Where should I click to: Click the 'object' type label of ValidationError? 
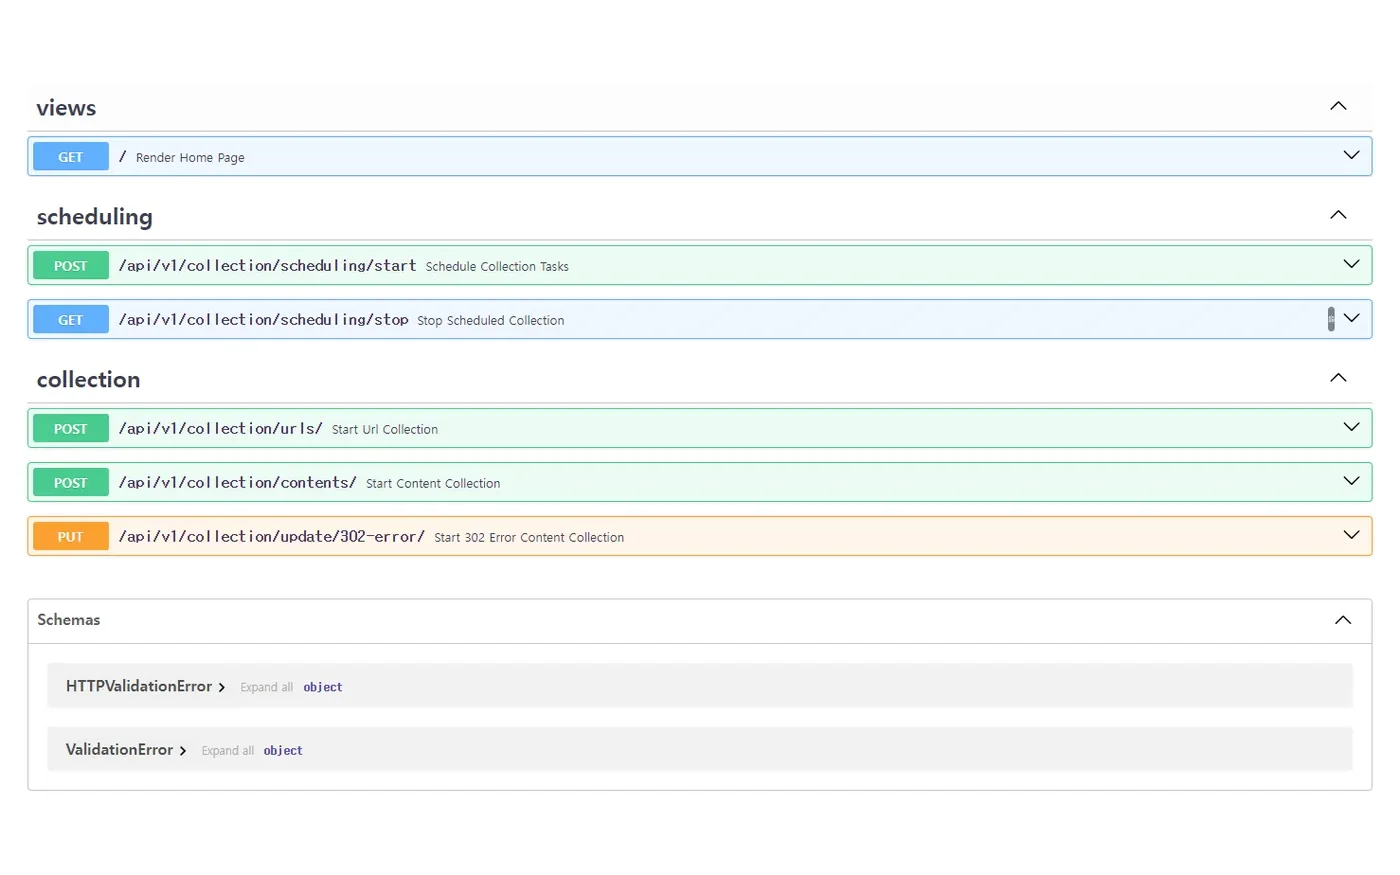pyautogui.click(x=283, y=751)
